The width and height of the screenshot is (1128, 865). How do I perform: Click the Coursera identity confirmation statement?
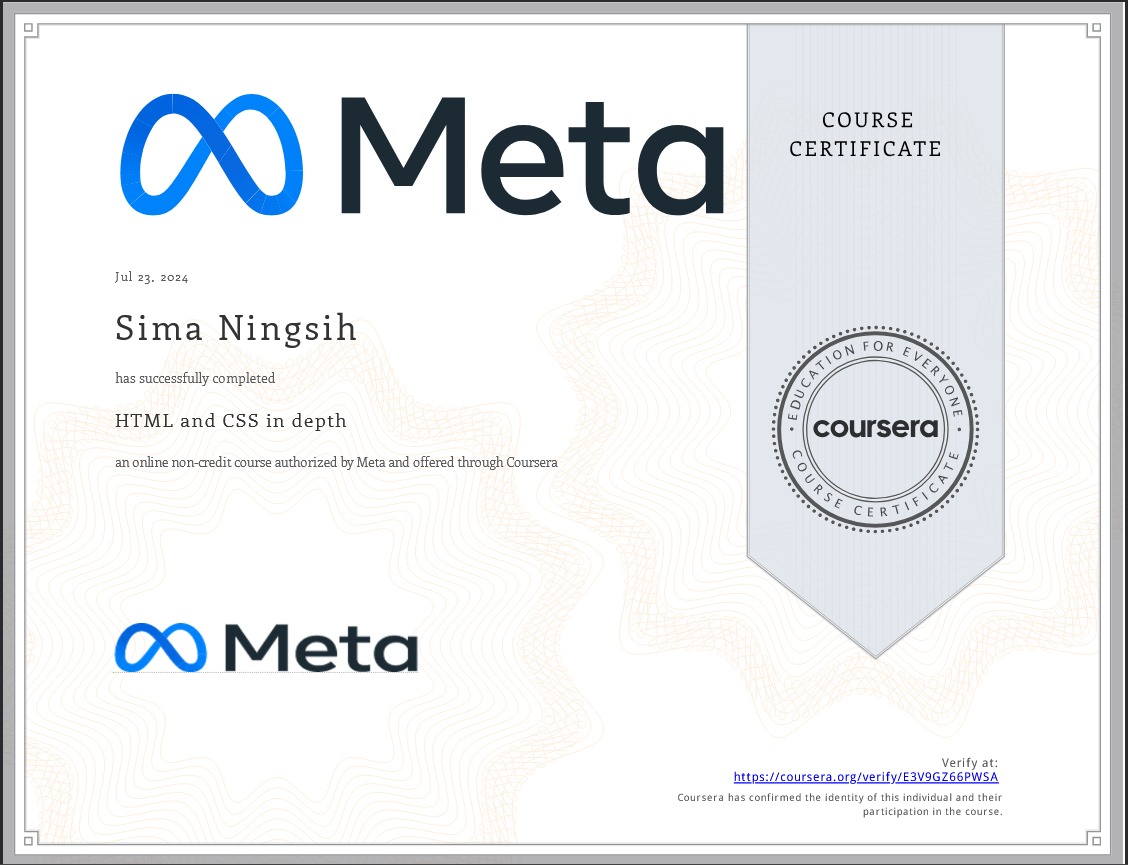click(x=840, y=804)
